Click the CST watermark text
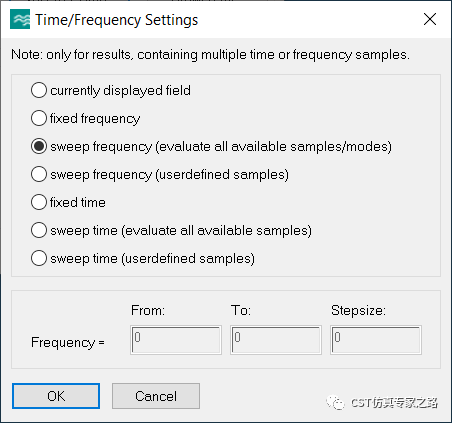This screenshot has width=452, height=423. click(394, 403)
